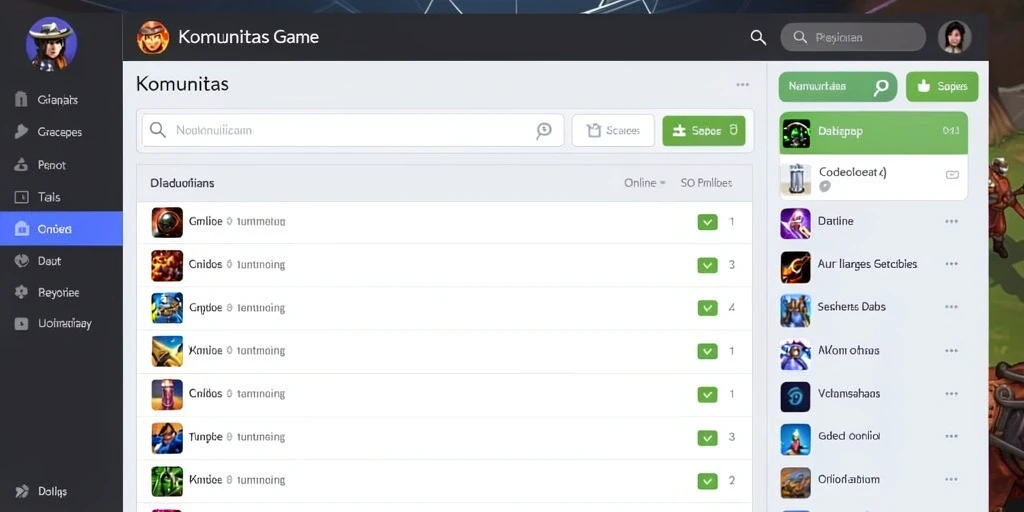Click the game icon of the Gmlioe row

point(167,222)
